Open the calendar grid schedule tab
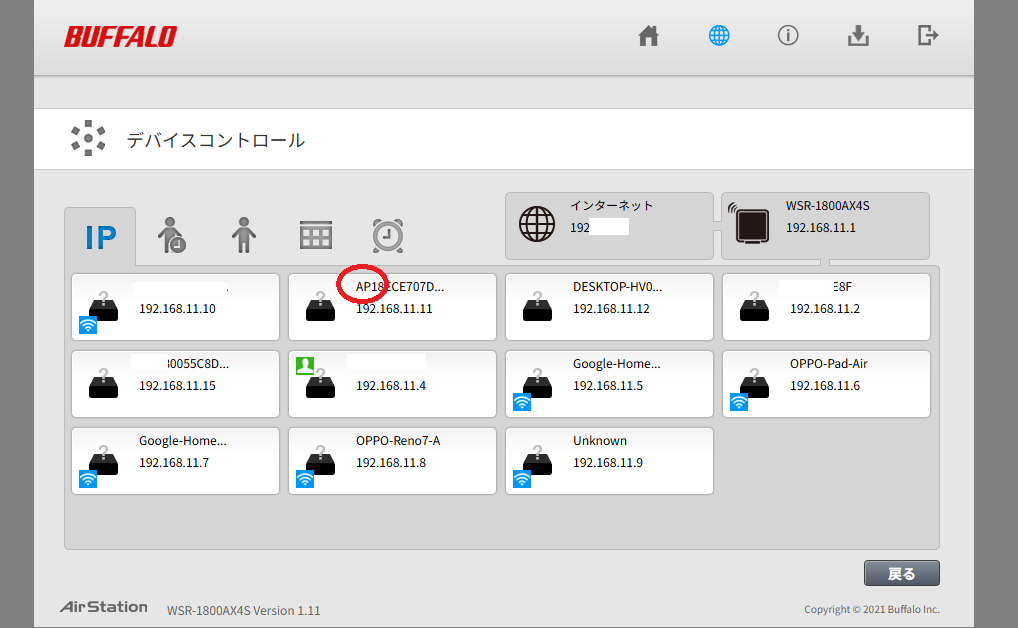Screen dimensions: 1018x628 pos(316,235)
